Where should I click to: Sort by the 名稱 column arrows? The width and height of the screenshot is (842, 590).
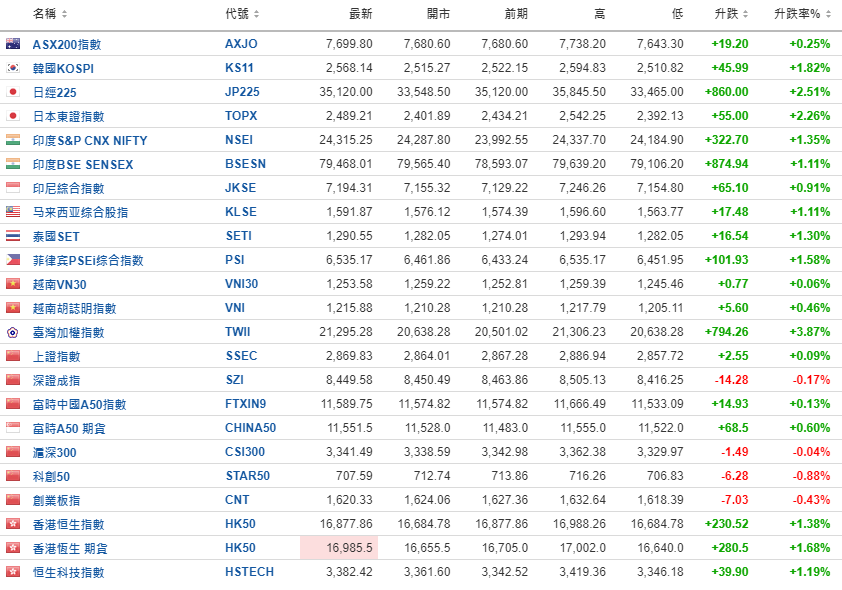pos(65,15)
